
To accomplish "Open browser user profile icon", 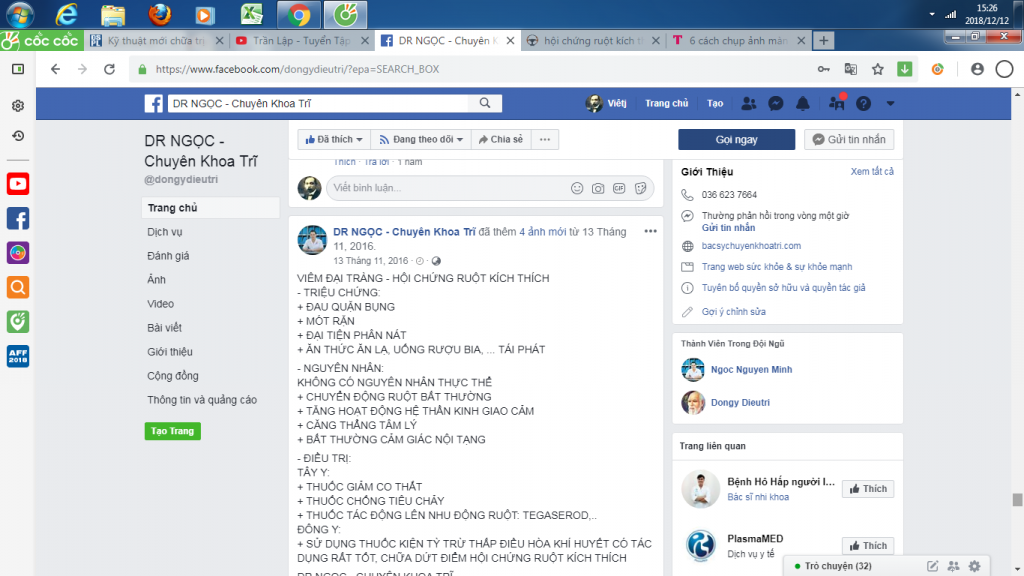I will (x=977, y=69).
